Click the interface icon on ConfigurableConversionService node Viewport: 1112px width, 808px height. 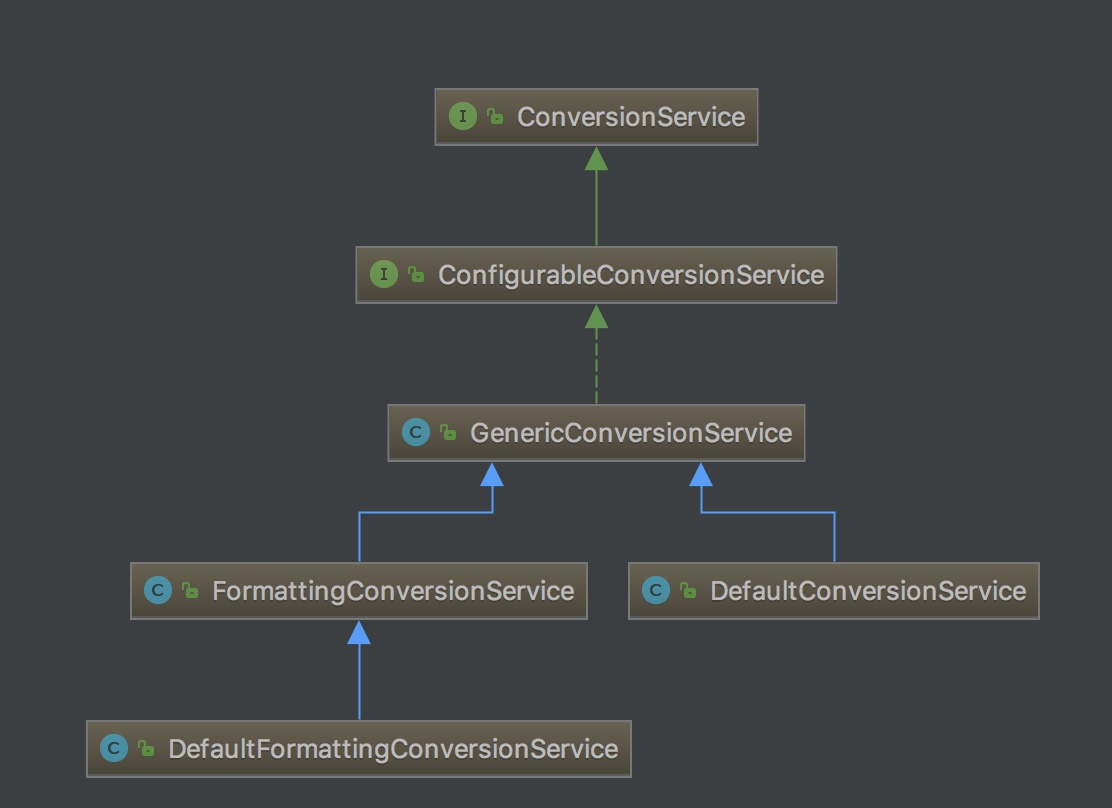pos(384,275)
